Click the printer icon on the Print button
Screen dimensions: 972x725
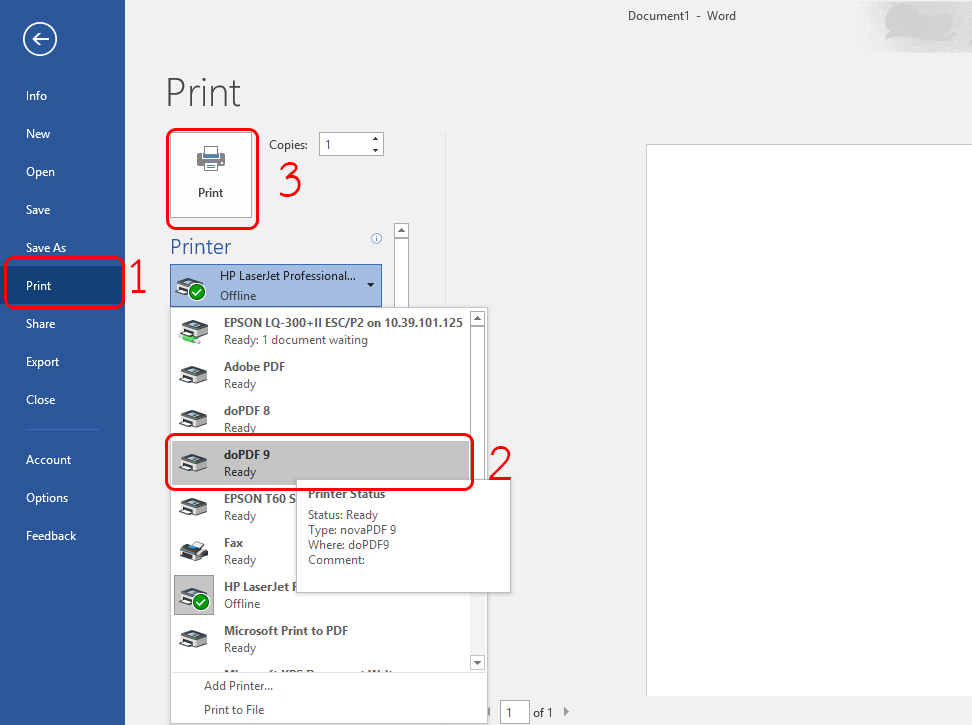click(x=211, y=159)
